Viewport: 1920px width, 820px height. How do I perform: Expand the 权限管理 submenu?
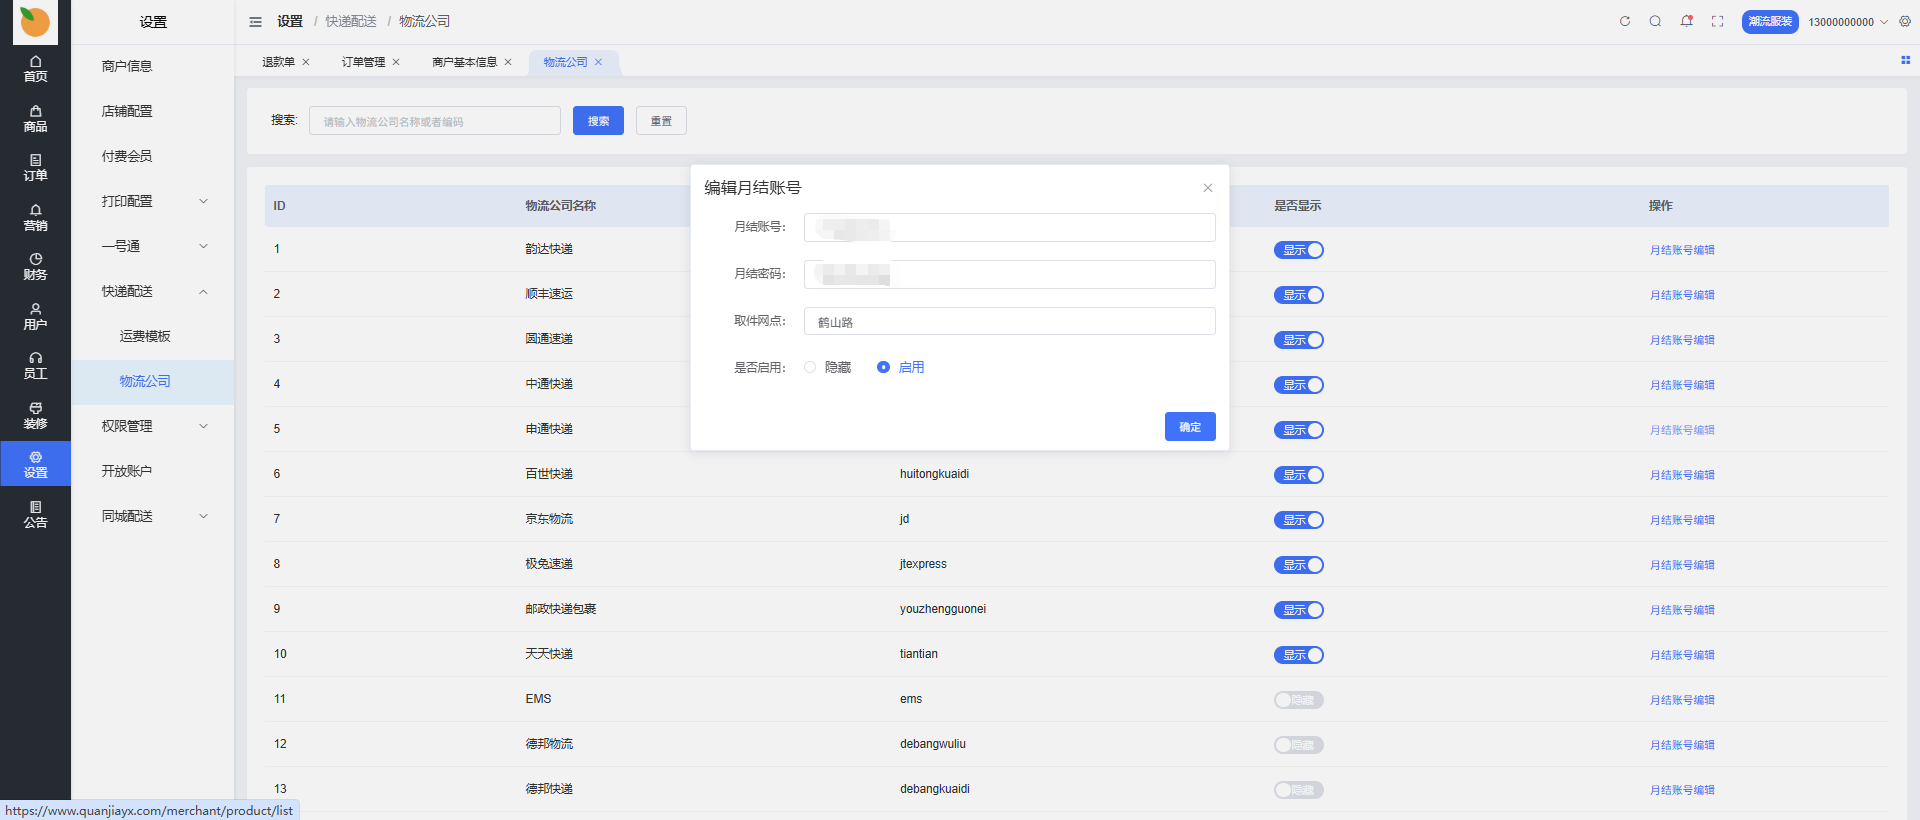(153, 426)
